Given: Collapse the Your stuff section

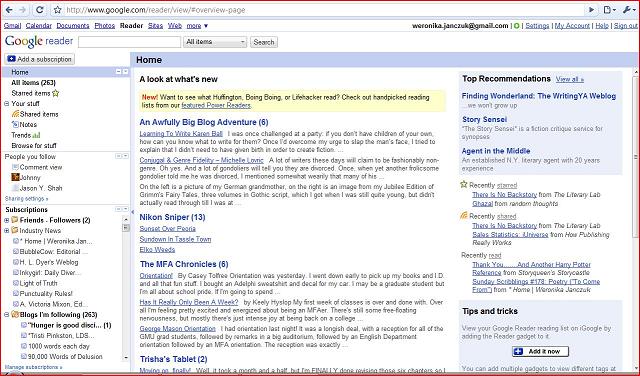Looking at the screenshot, I should (x=7, y=104).
